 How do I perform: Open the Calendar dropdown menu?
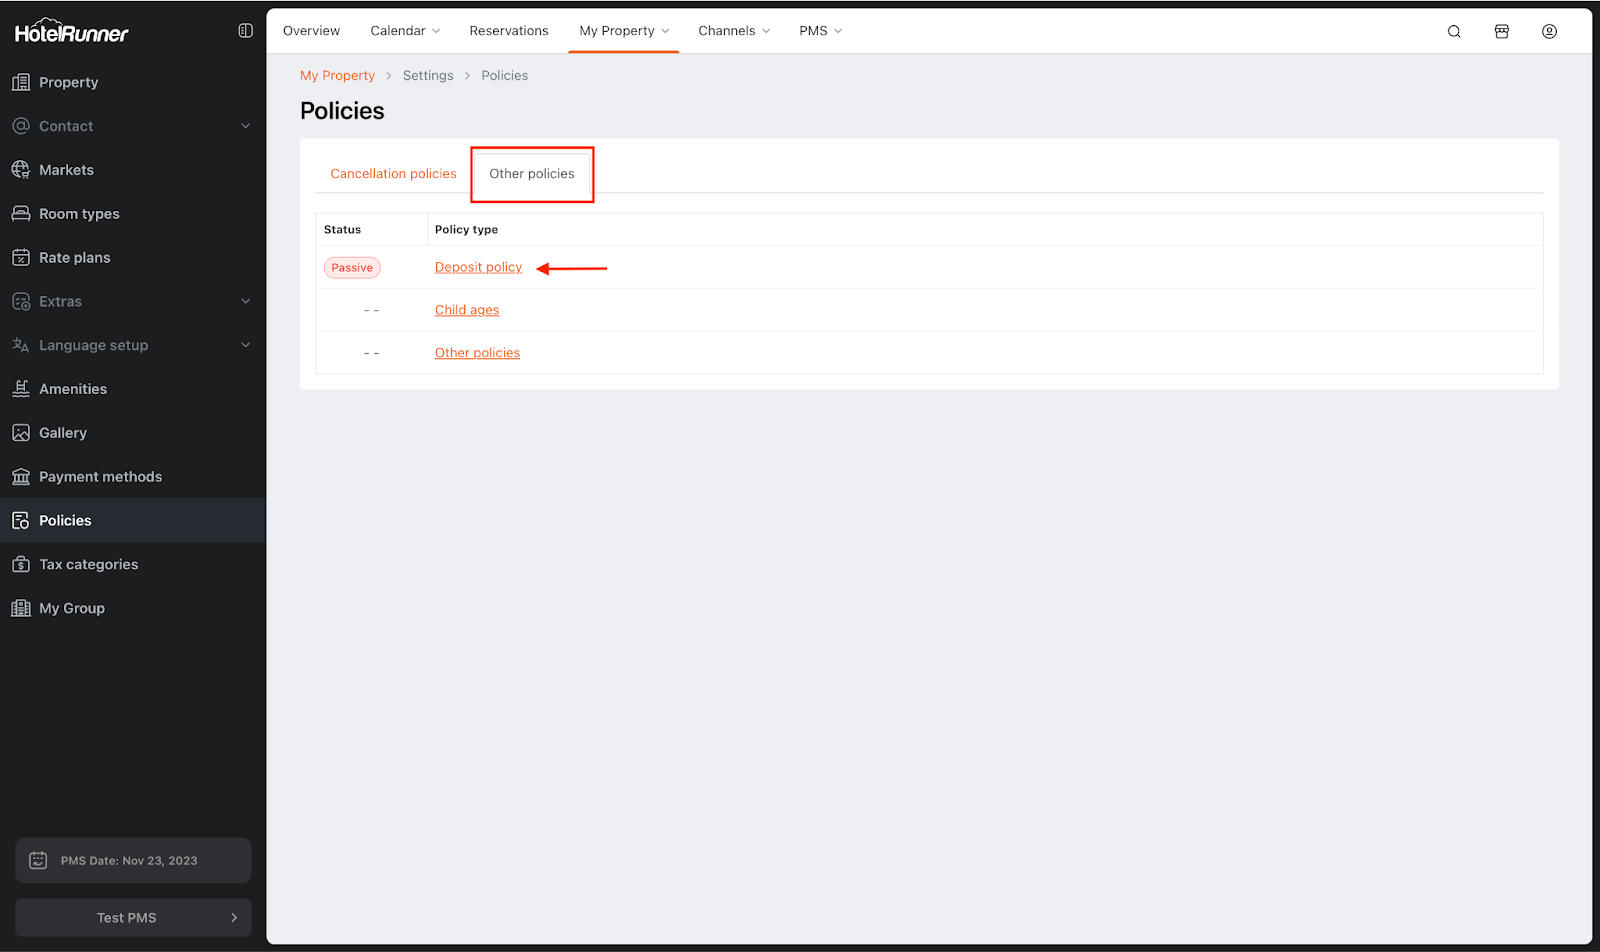[405, 31]
